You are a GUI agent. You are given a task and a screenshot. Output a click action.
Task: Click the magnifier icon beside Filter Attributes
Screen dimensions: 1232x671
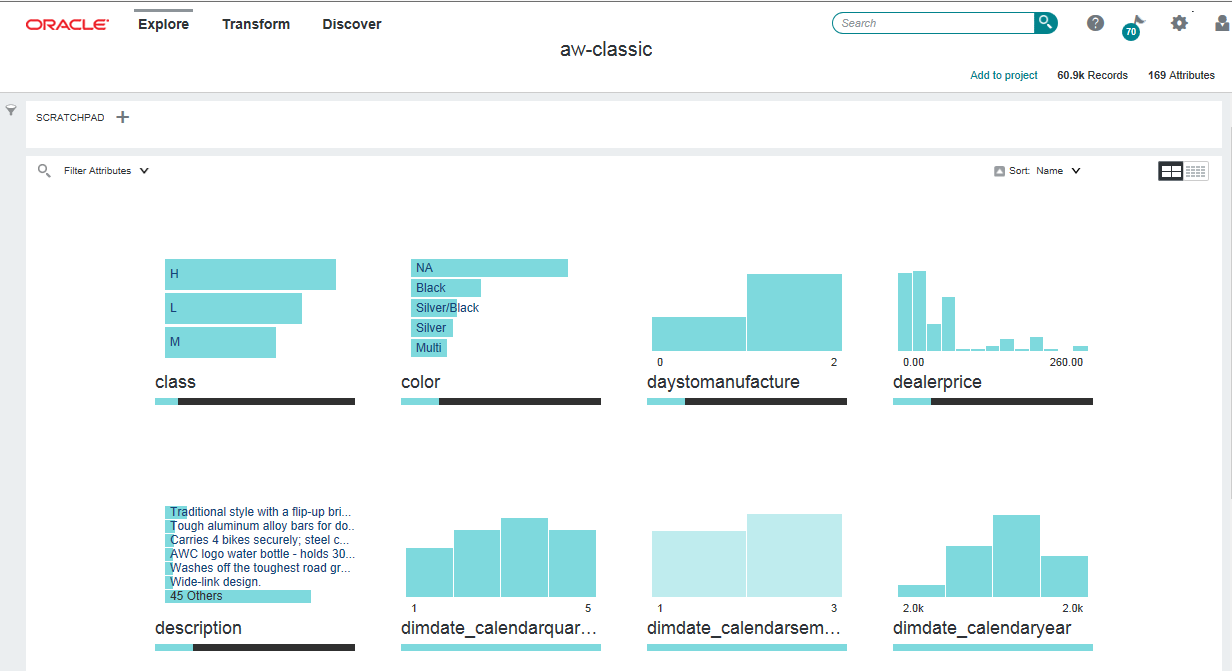pyautogui.click(x=44, y=170)
